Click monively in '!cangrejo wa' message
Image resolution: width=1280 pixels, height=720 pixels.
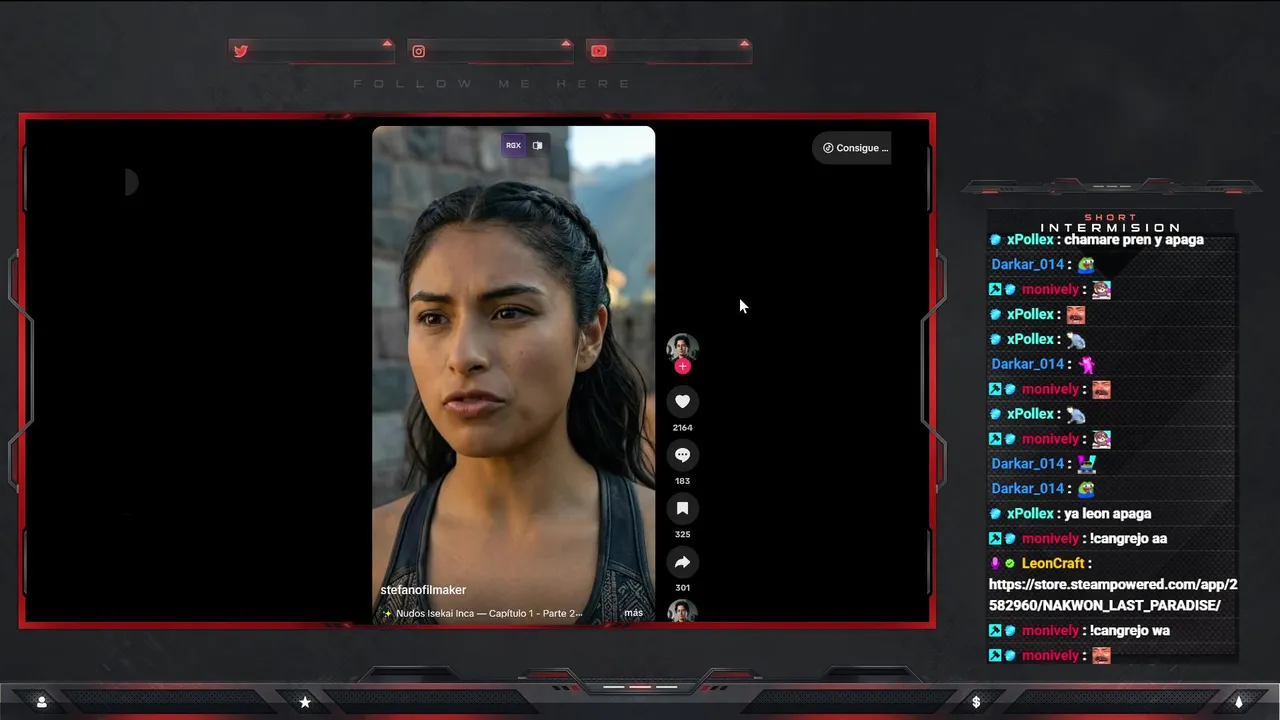point(1050,630)
